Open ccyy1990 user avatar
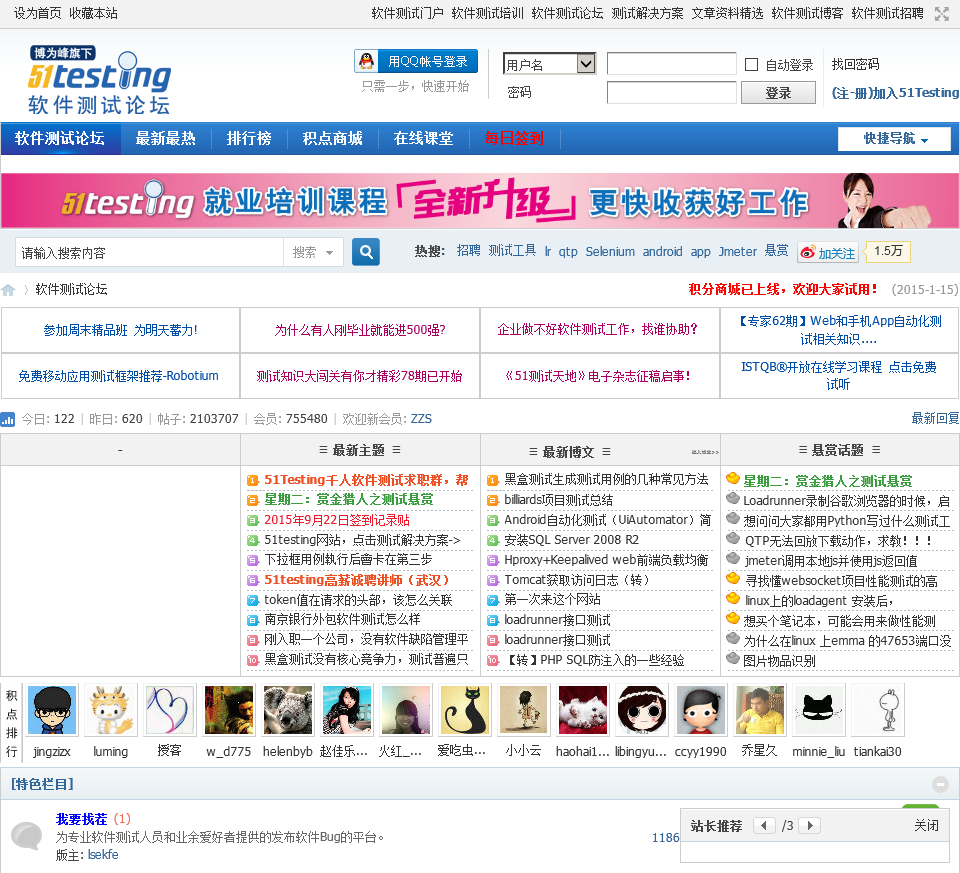Viewport: 960px width, 873px height. [700, 710]
